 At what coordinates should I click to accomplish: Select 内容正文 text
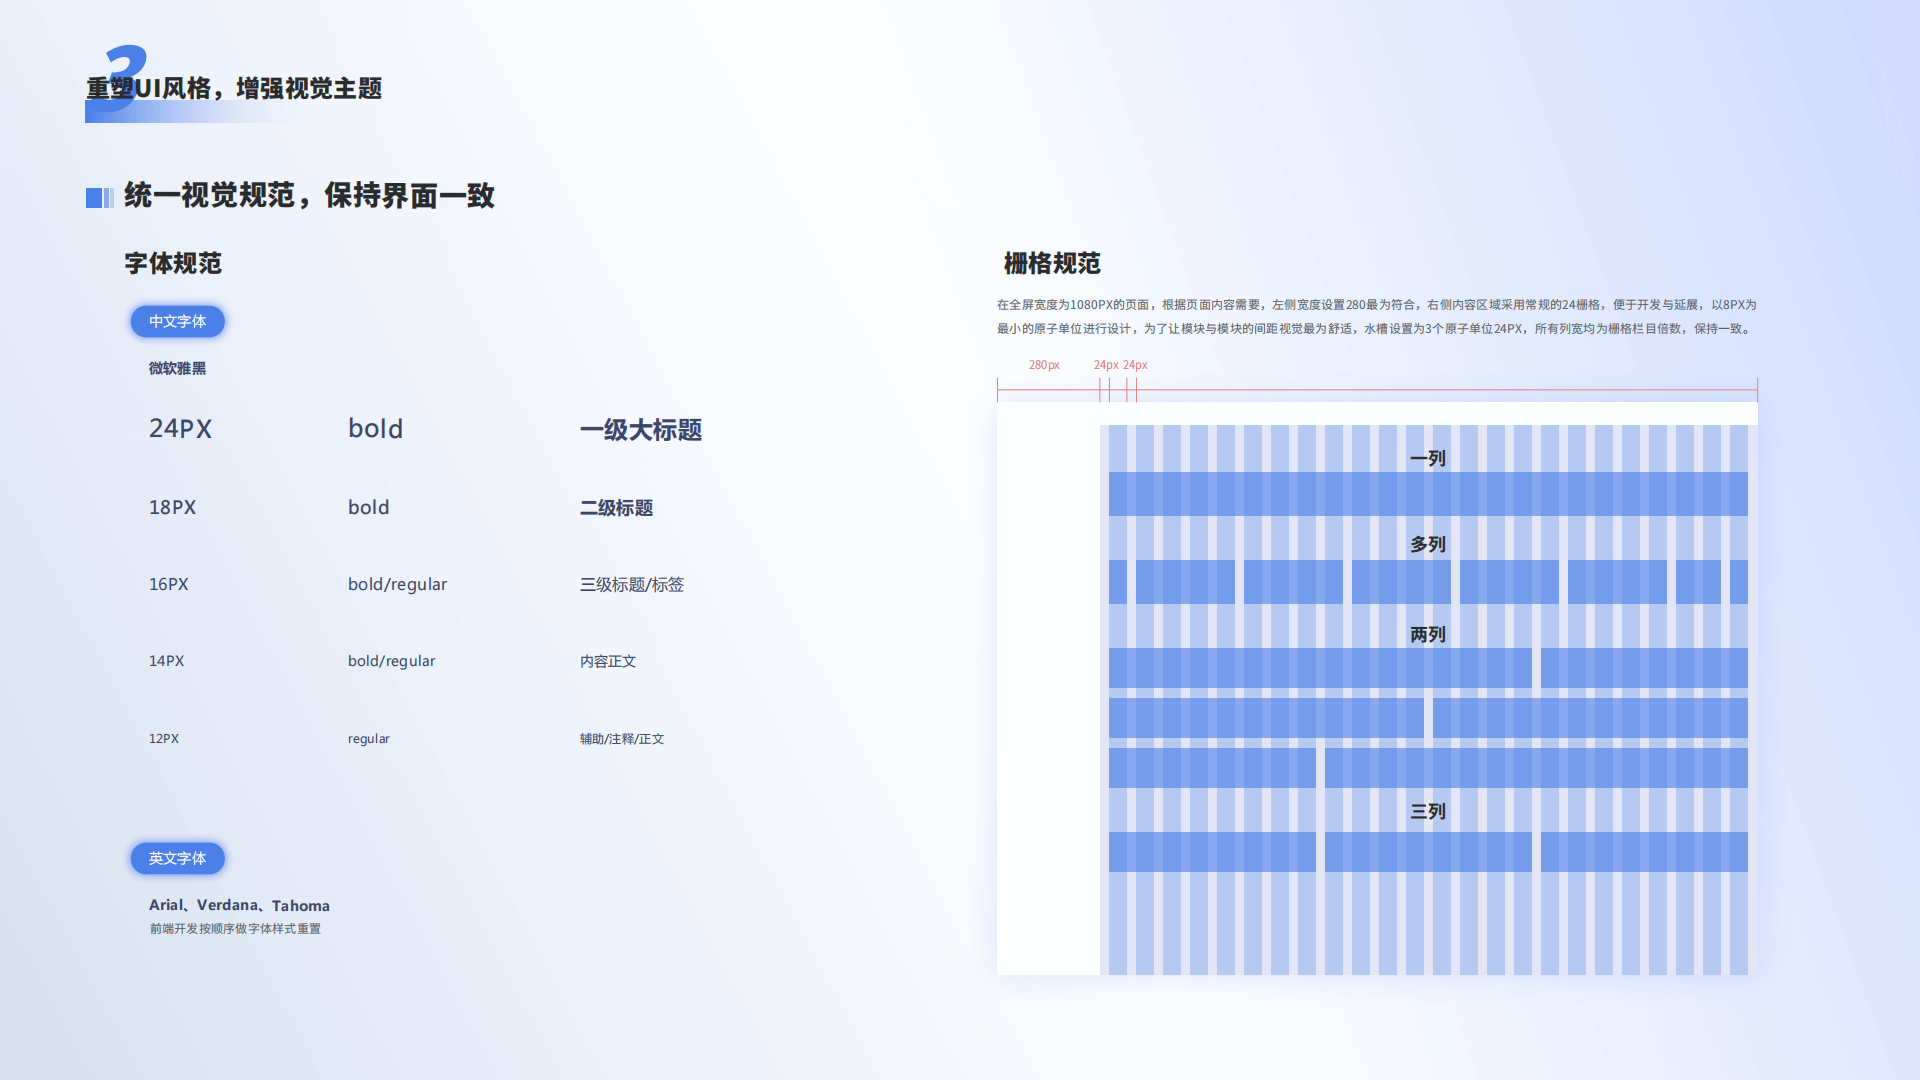(608, 661)
